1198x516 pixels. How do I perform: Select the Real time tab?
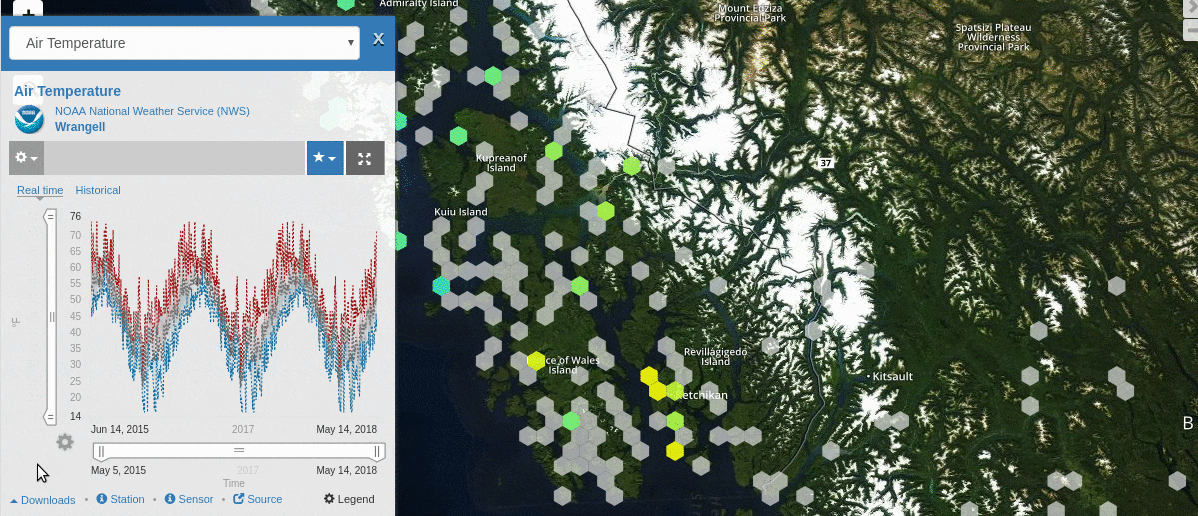click(x=40, y=190)
